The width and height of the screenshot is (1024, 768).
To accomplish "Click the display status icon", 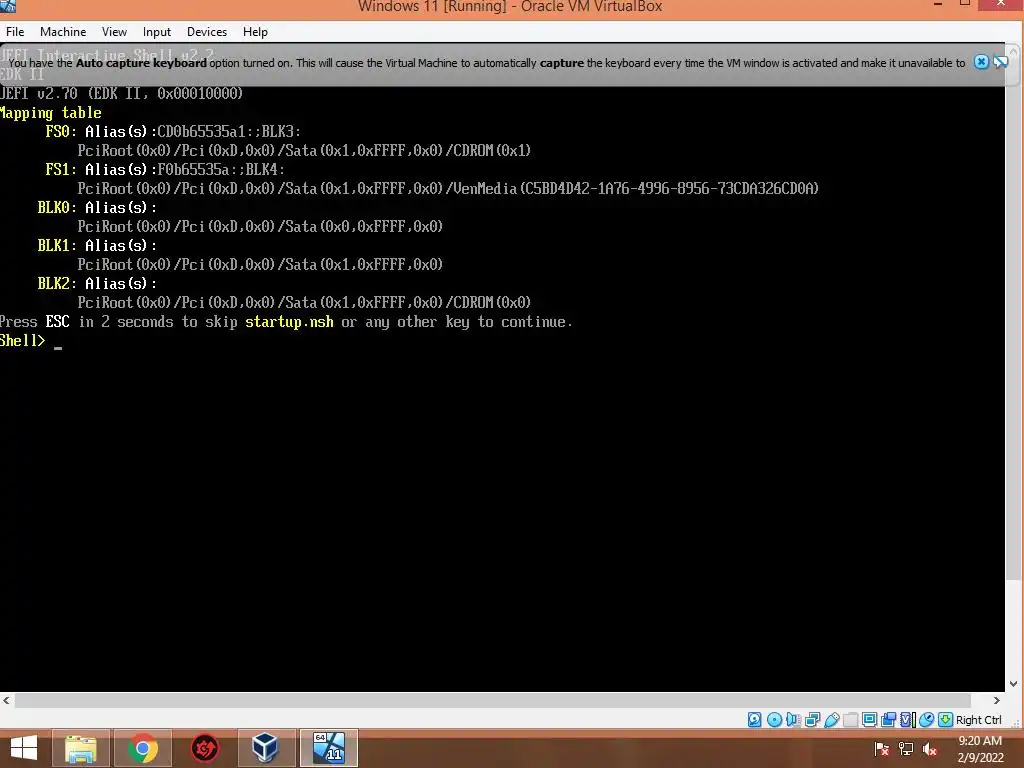I will 869,720.
